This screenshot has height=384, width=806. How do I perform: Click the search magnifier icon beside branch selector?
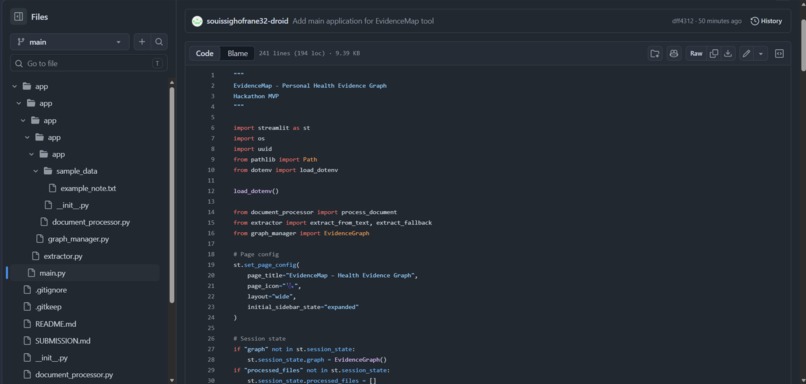159,42
